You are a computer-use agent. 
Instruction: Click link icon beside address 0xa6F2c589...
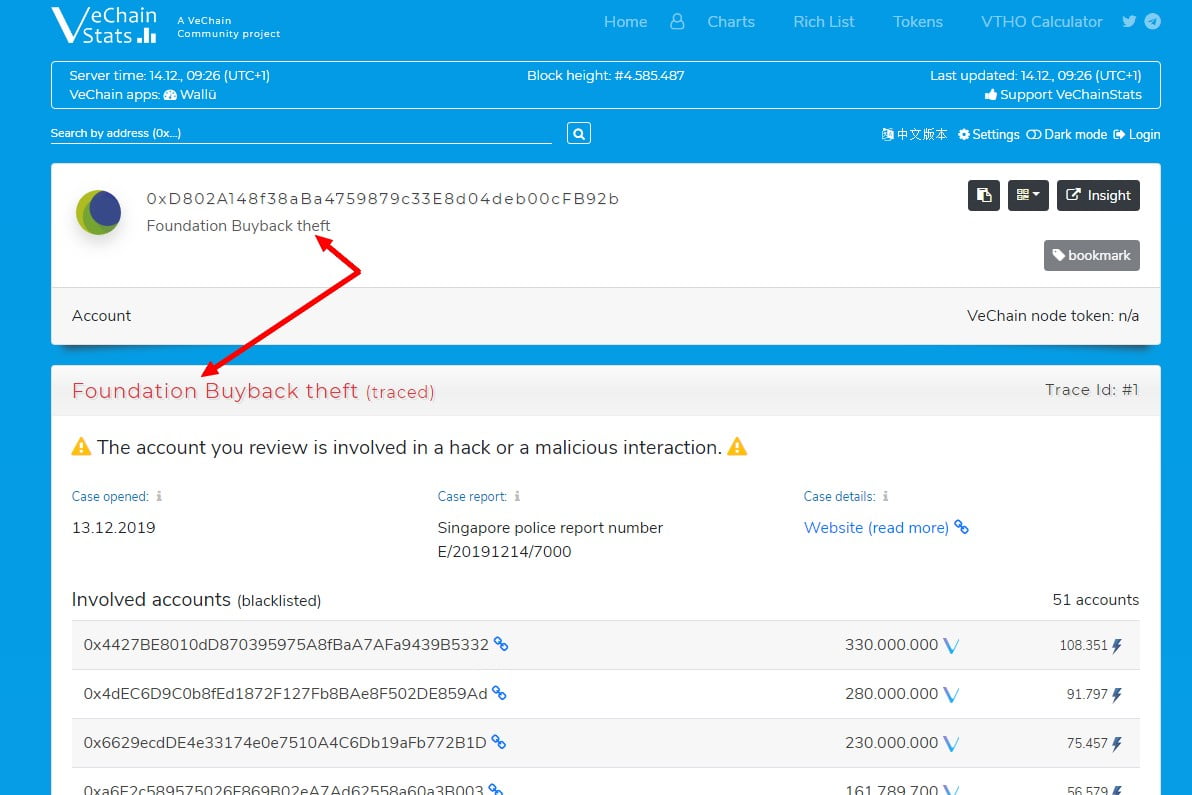(496, 789)
